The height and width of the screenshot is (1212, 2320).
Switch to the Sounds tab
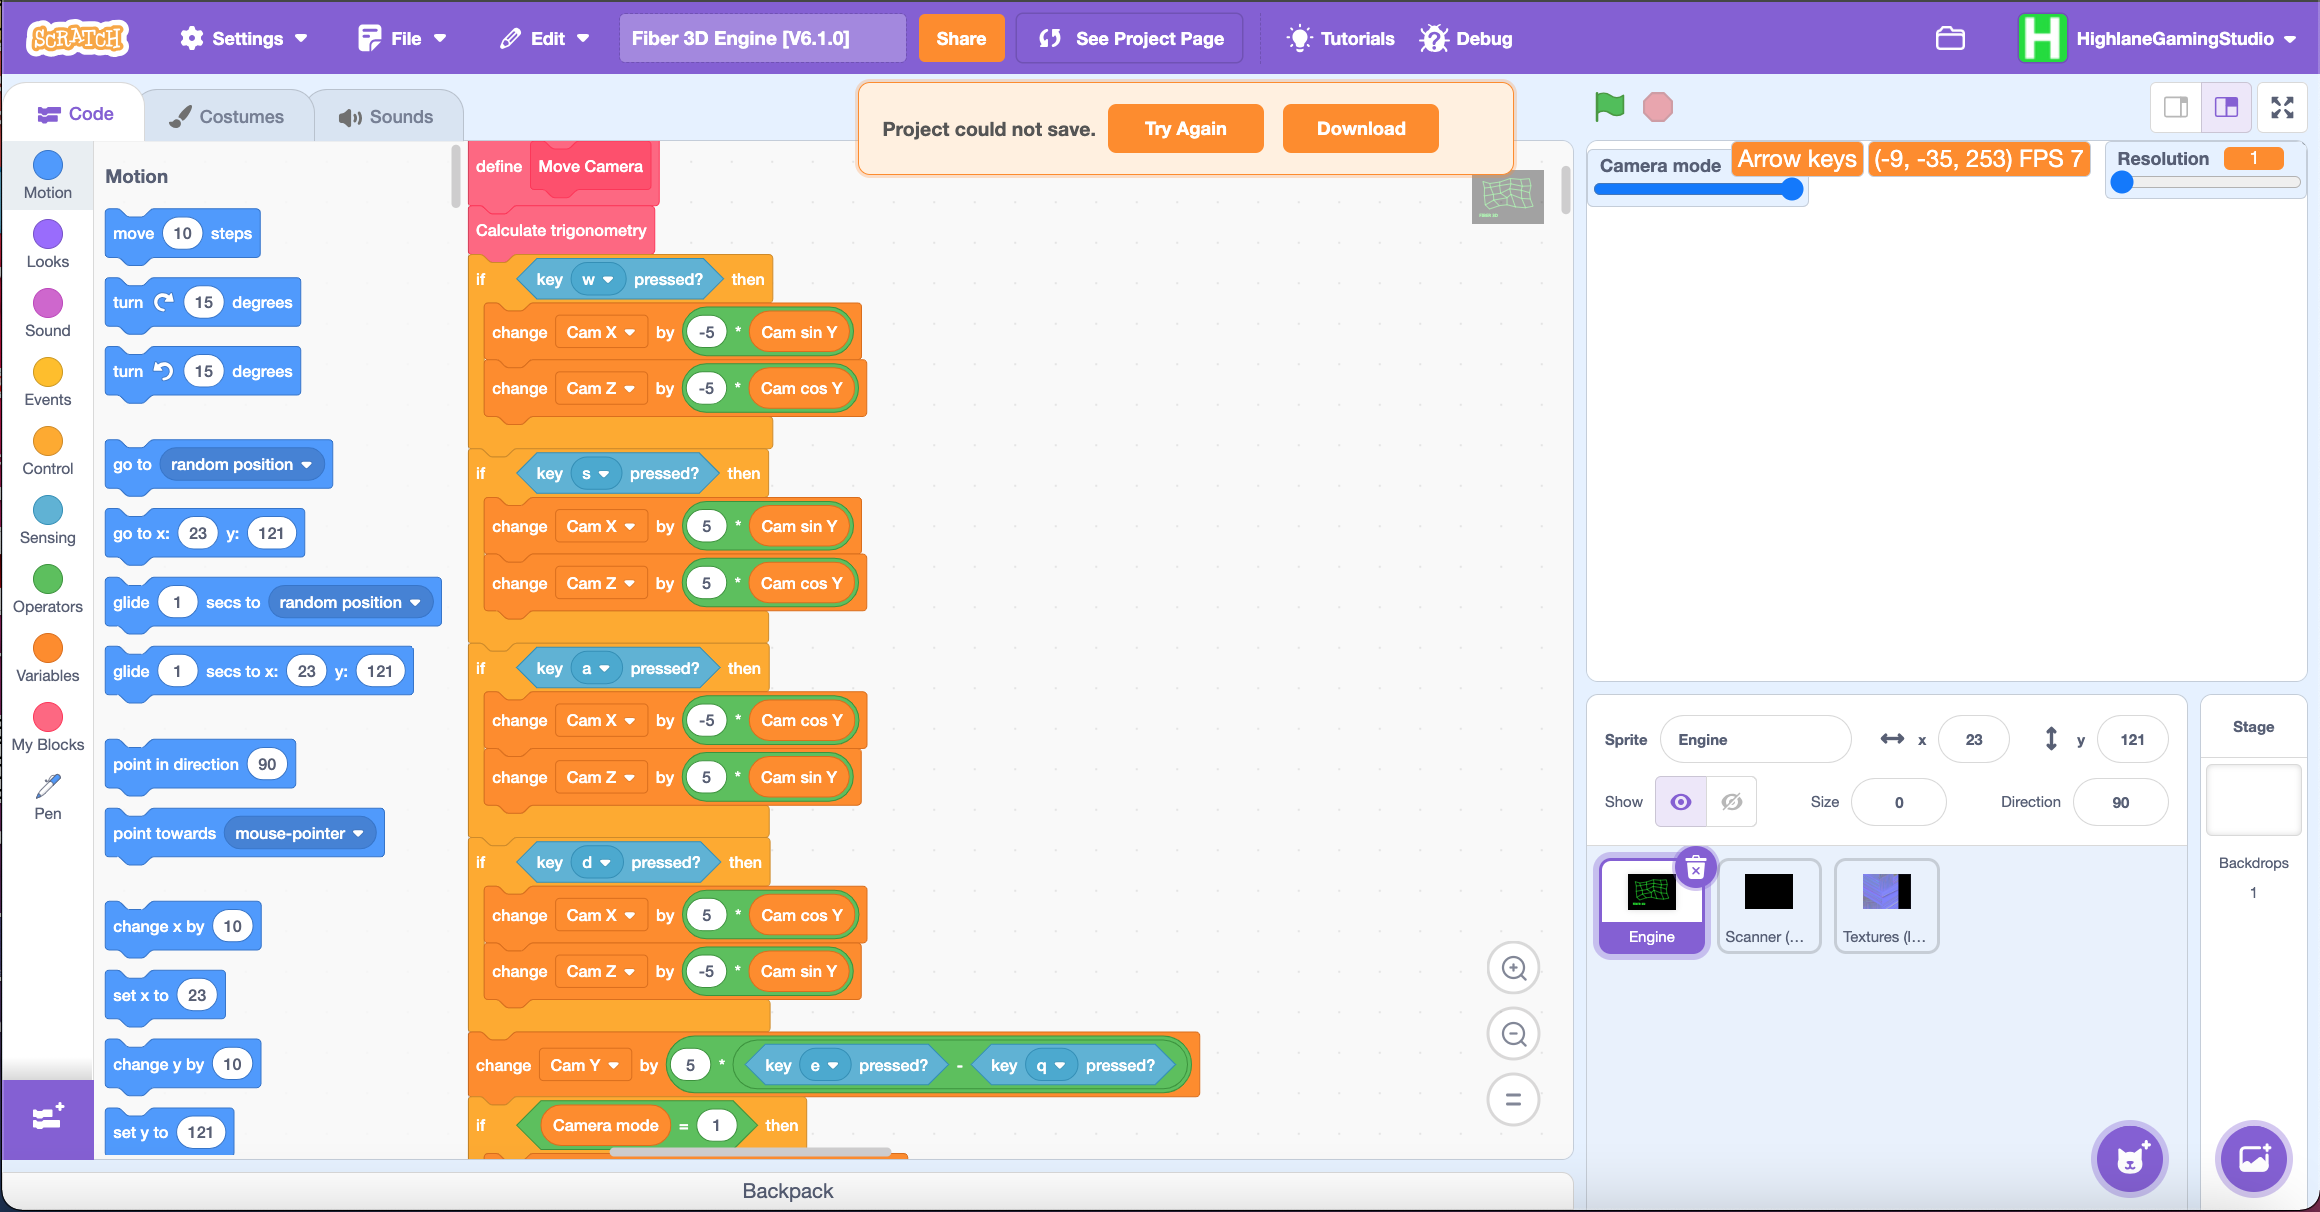coord(386,117)
